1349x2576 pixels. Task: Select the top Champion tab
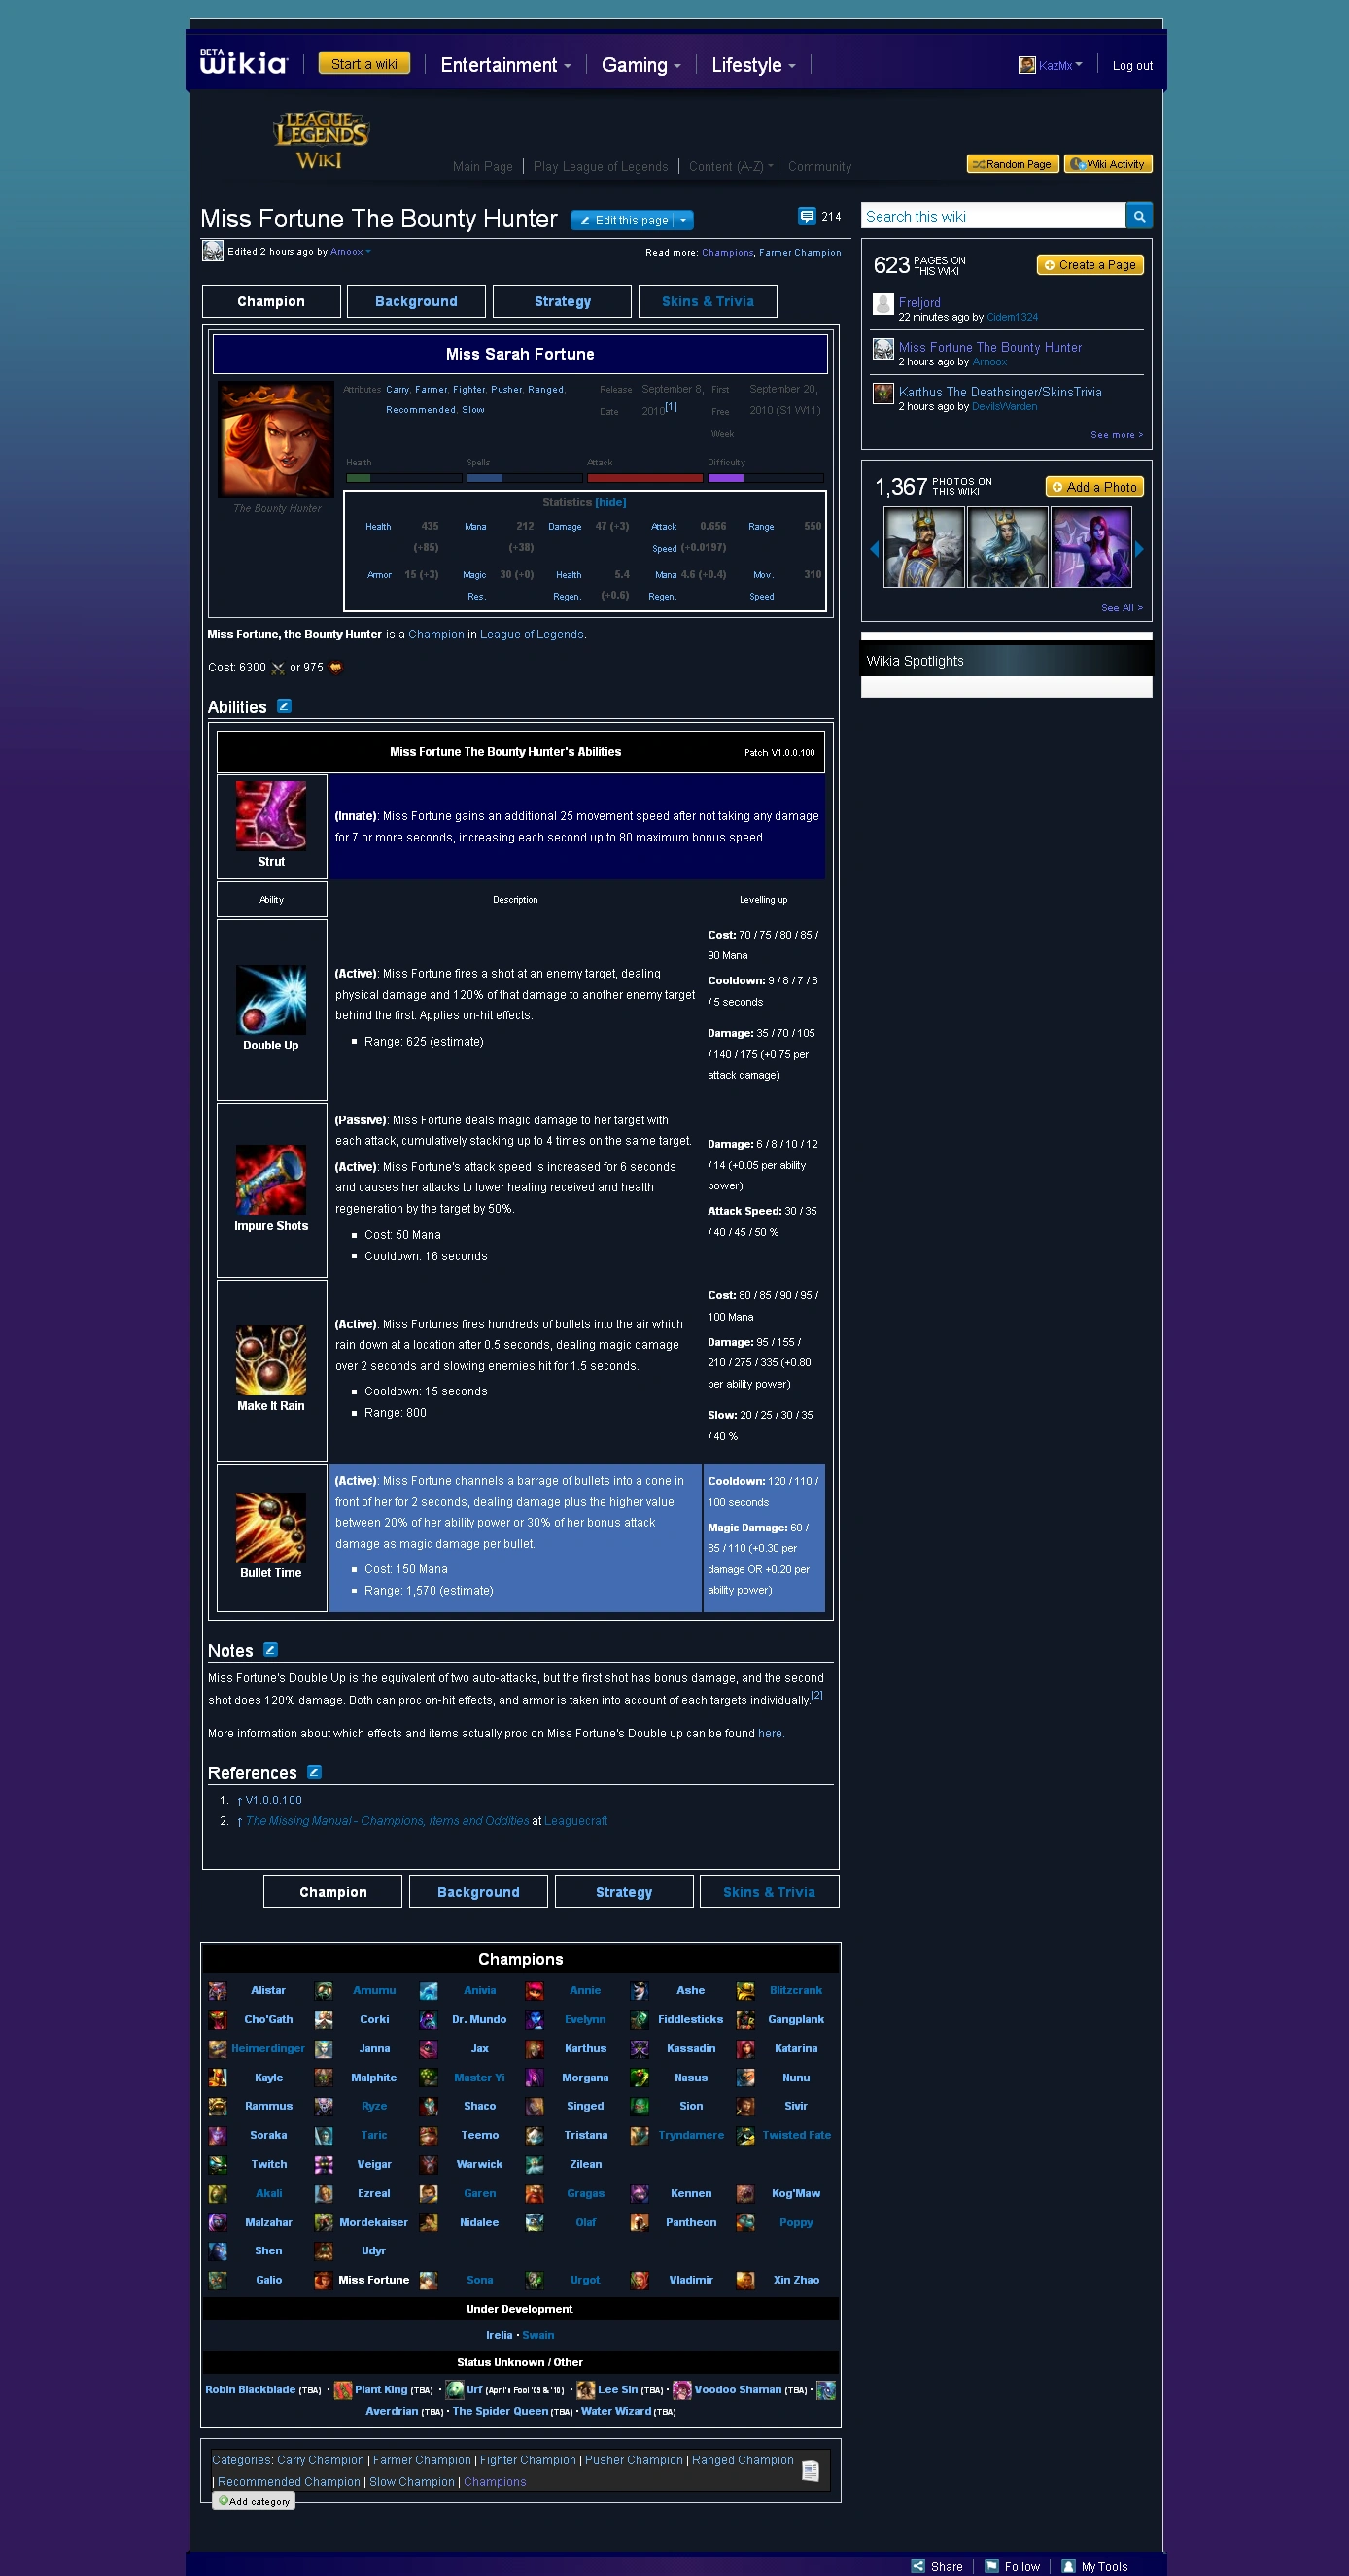[x=271, y=301]
